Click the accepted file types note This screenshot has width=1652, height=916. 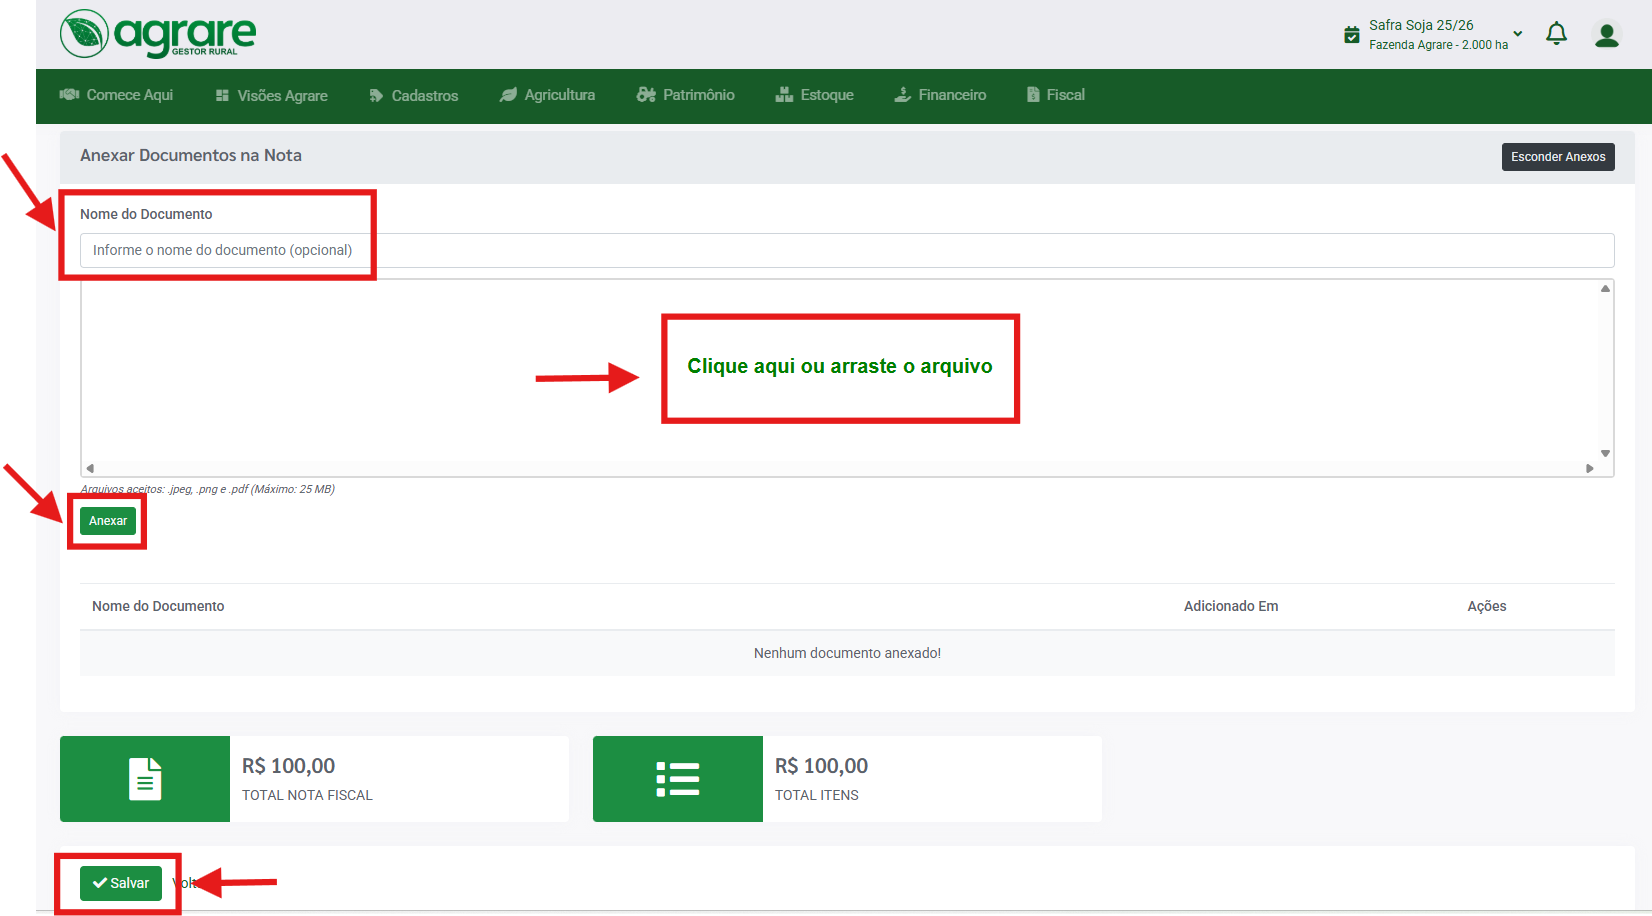click(208, 489)
